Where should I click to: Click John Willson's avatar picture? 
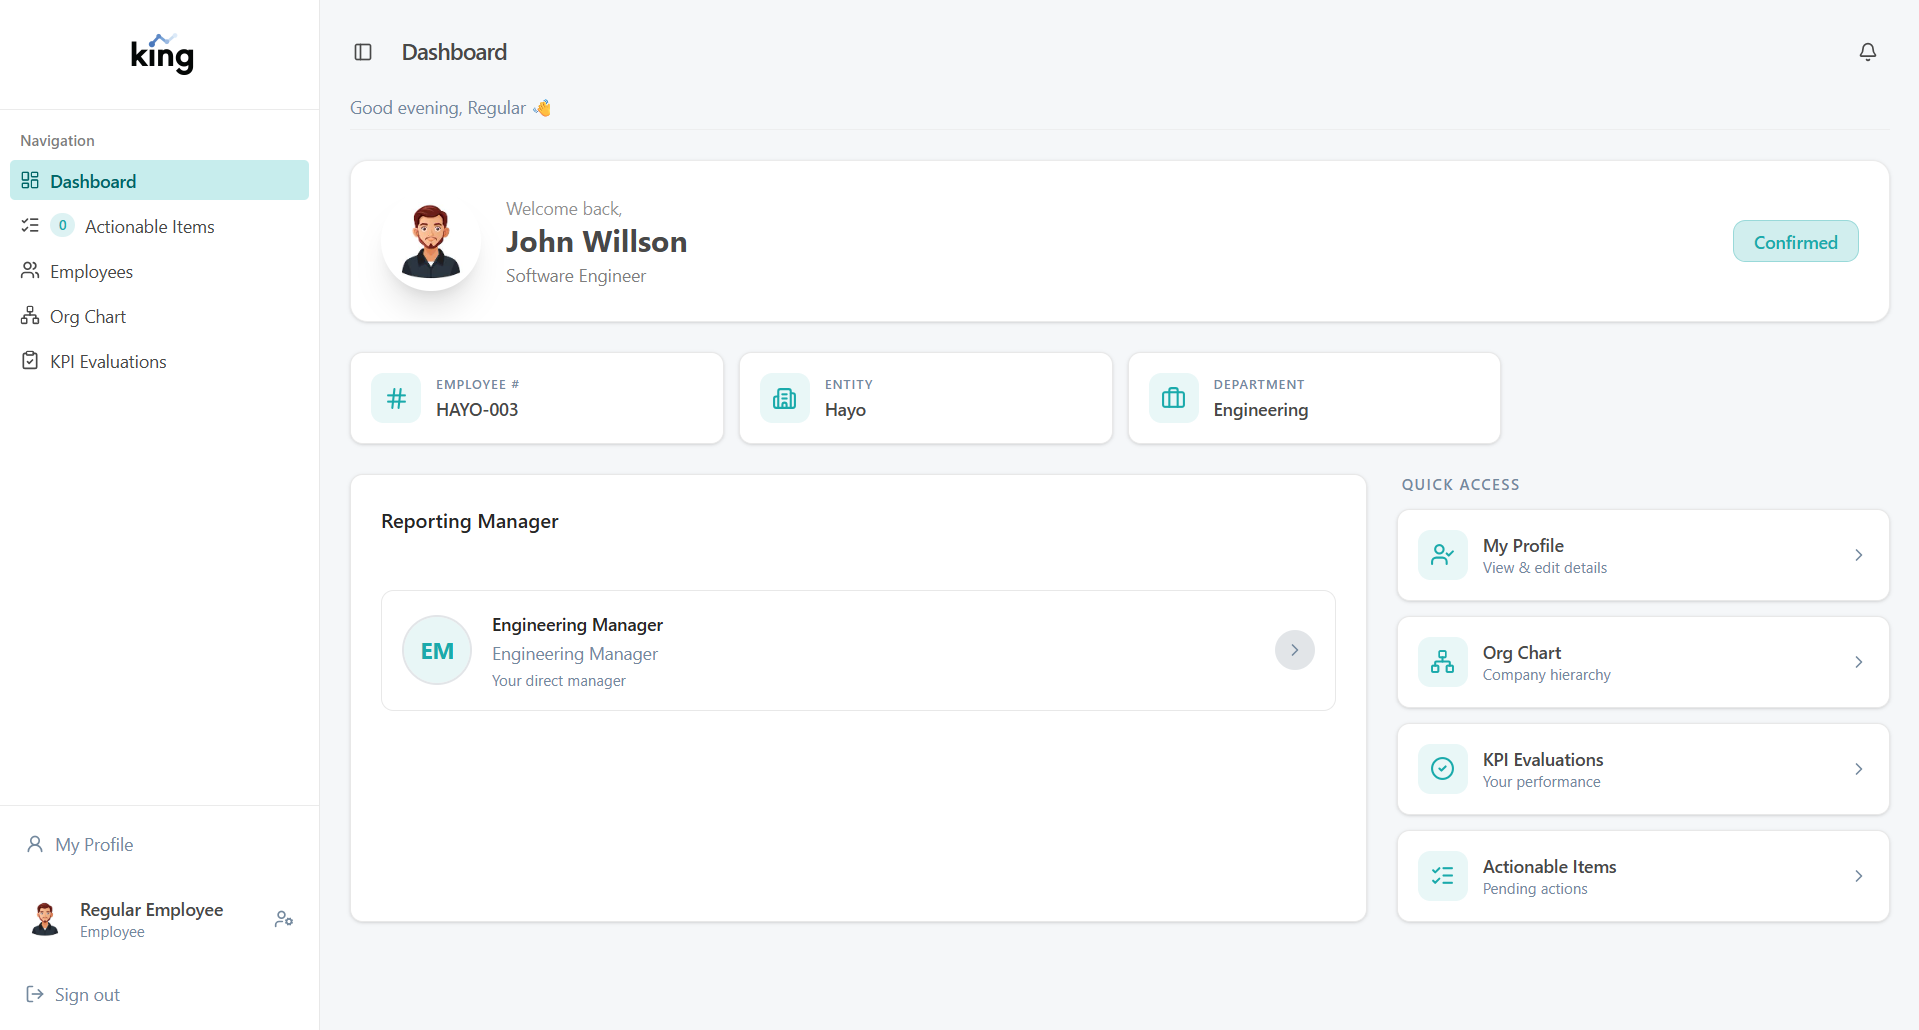click(x=431, y=241)
